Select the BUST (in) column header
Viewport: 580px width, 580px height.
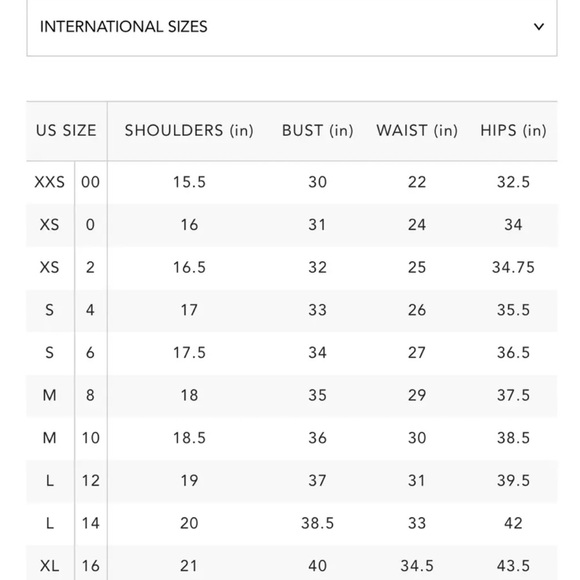pyautogui.click(x=317, y=131)
